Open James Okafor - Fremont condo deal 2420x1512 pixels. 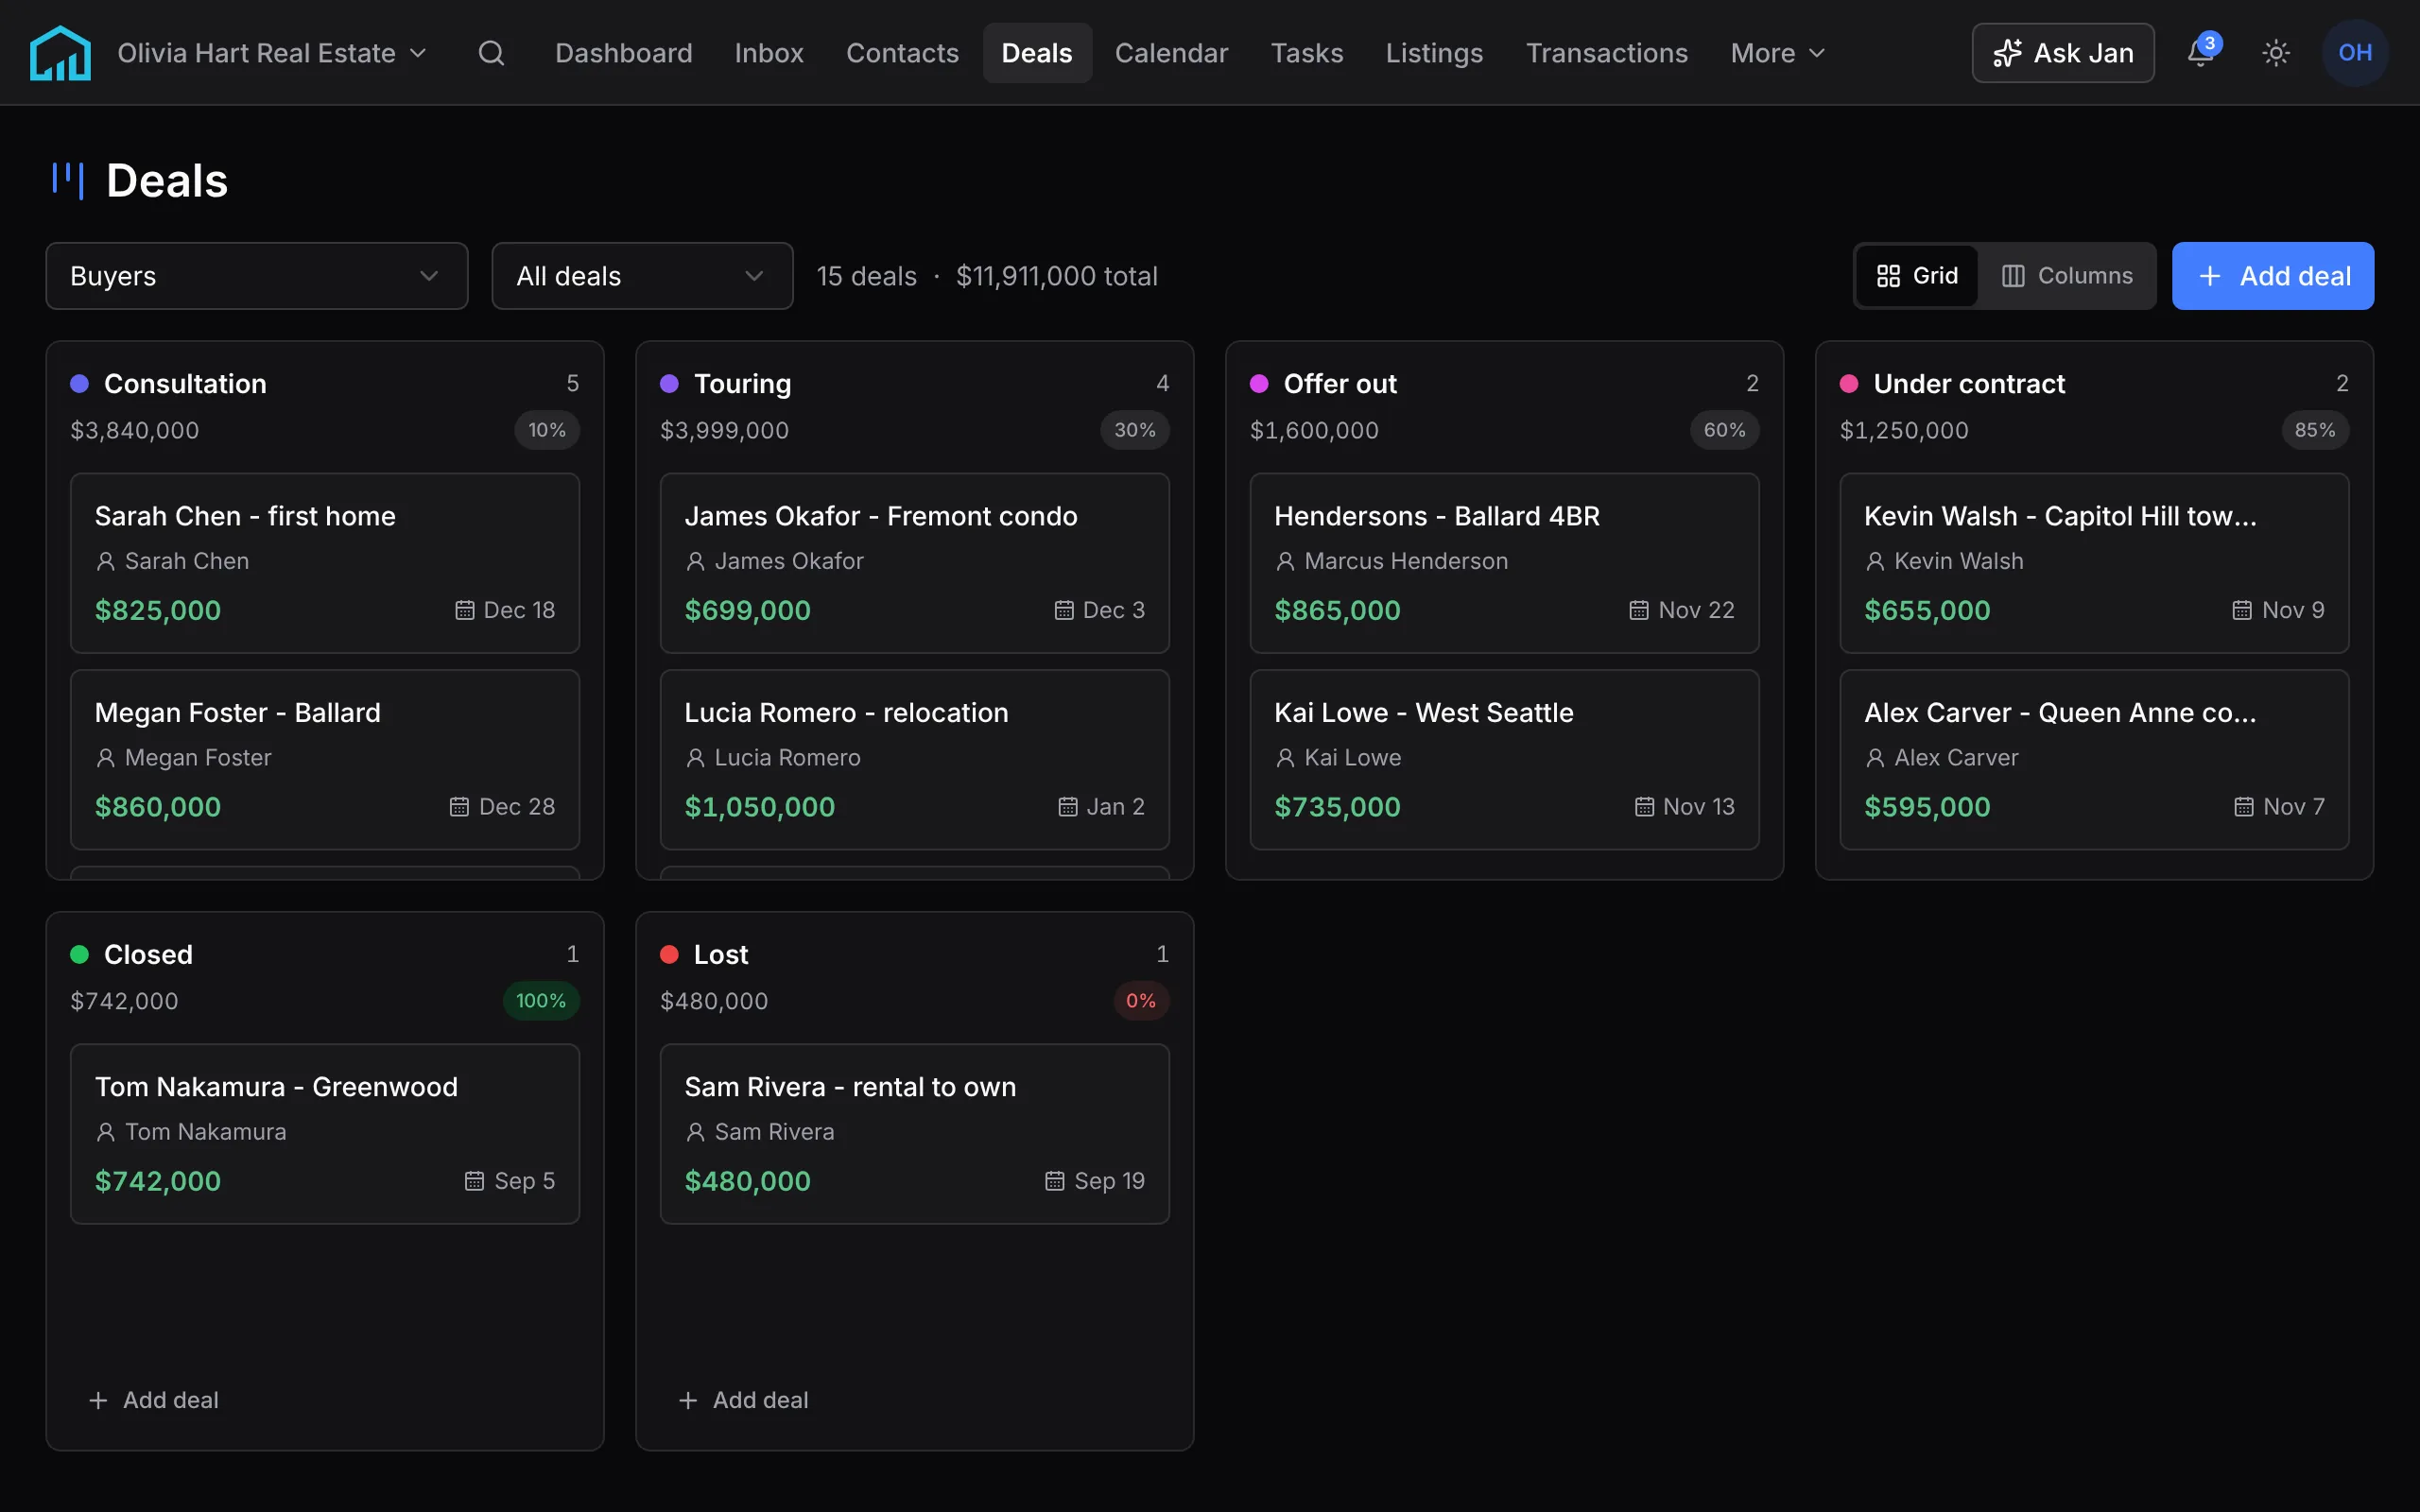pyautogui.click(x=915, y=563)
